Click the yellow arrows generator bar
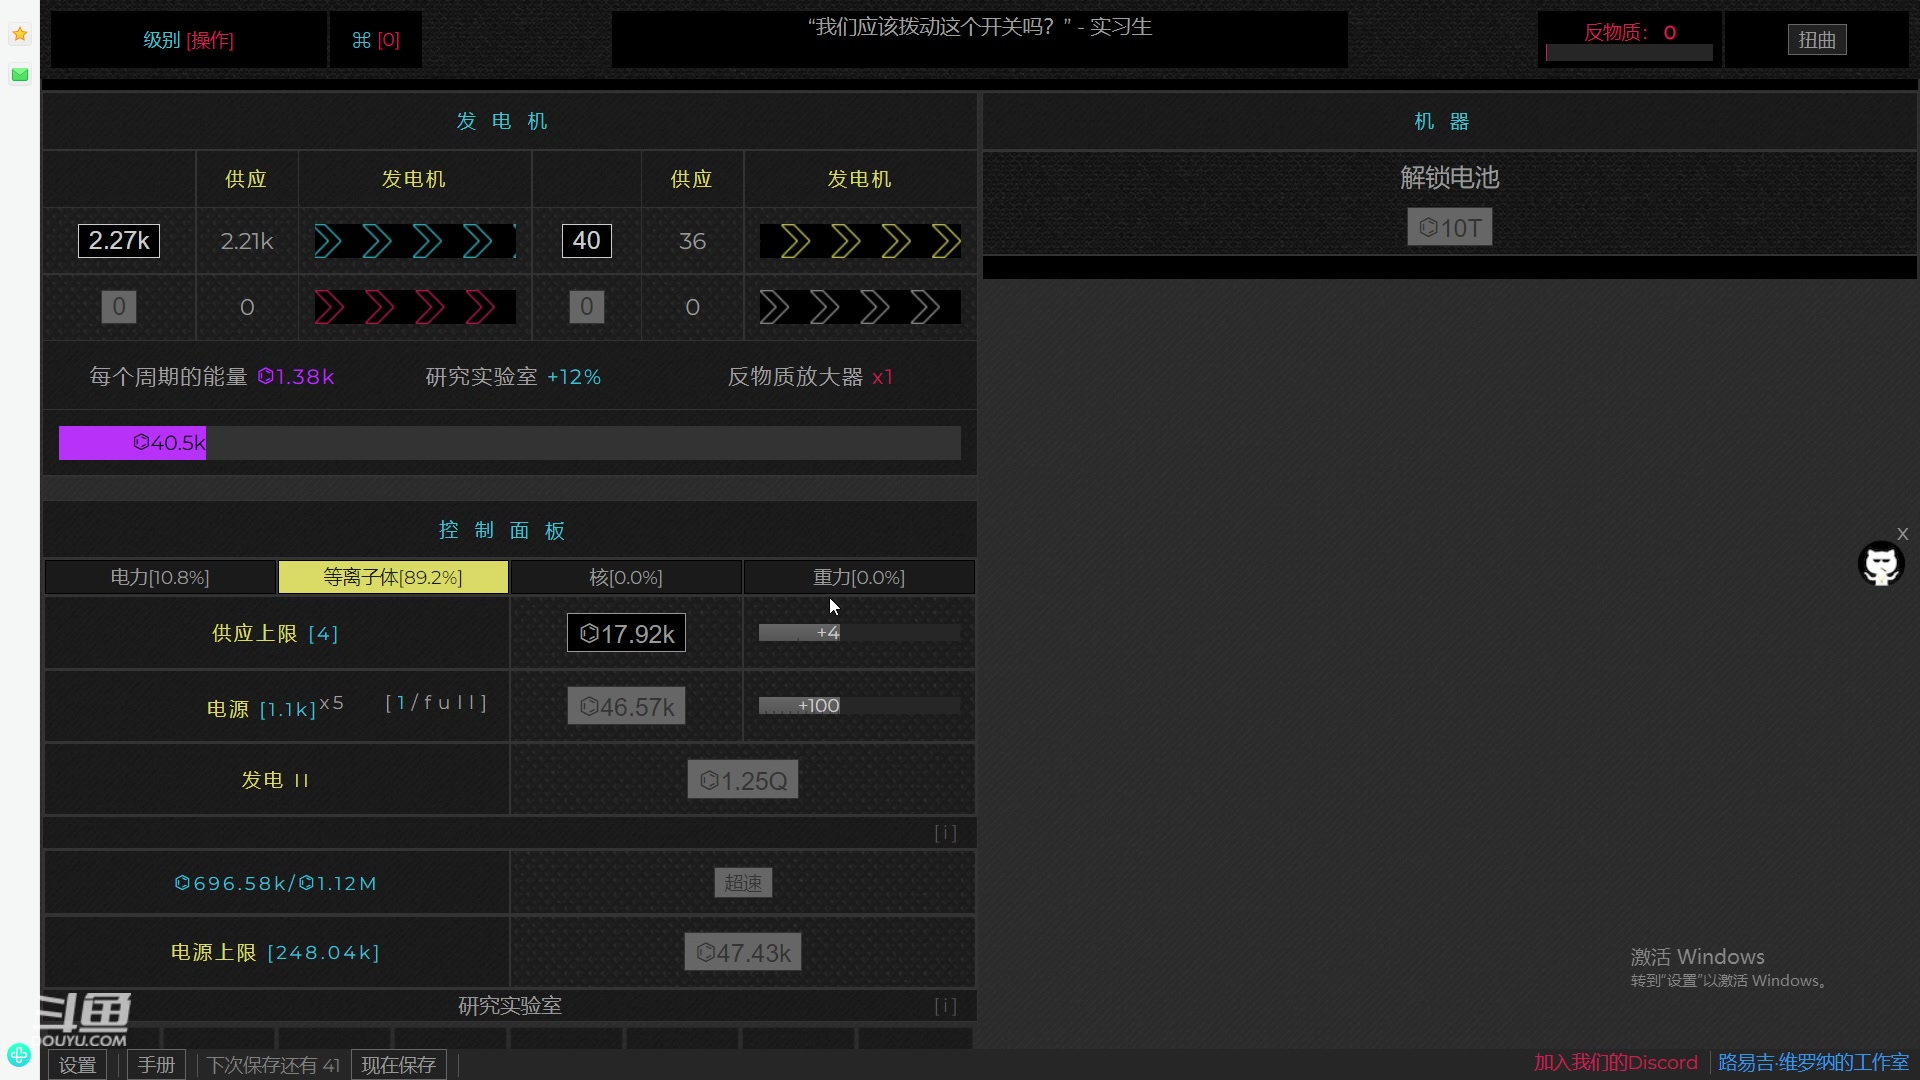Image resolution: width=1920 pixels, height=1080 pixels. tap(860, 241)
